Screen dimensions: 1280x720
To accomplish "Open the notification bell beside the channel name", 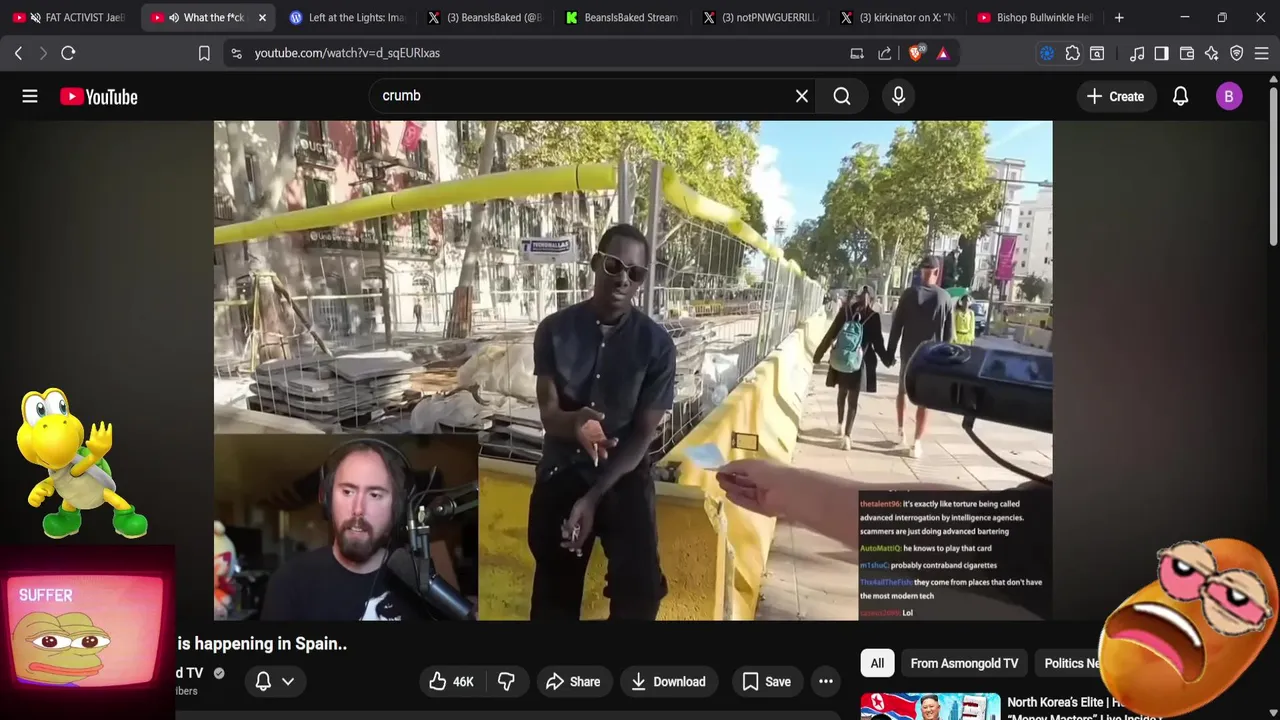I will (x=263, y=681).
